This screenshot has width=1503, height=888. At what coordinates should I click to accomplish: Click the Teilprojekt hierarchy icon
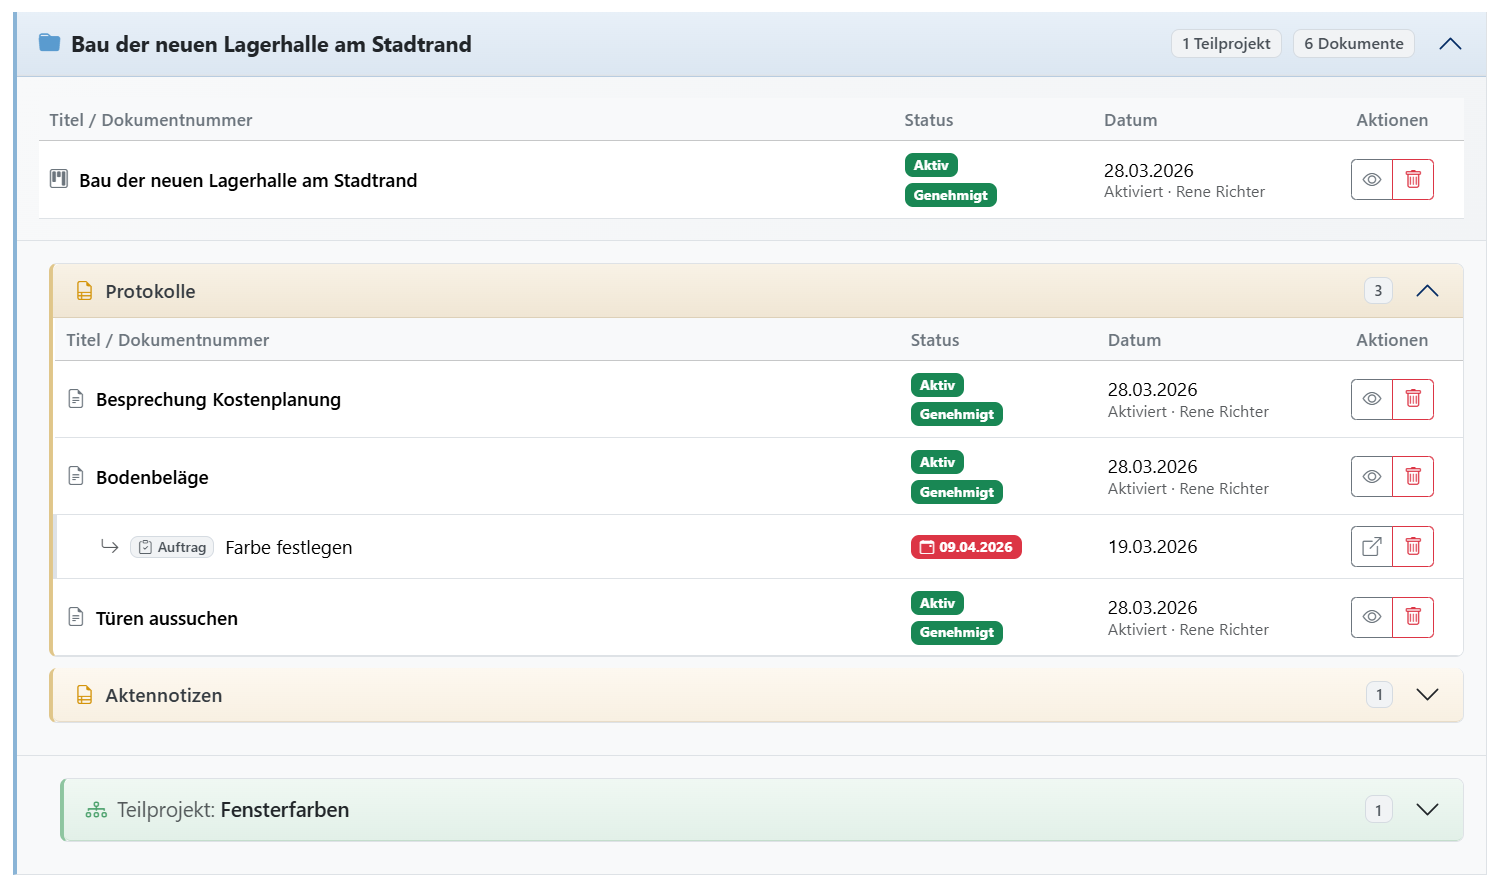(96, 810)
